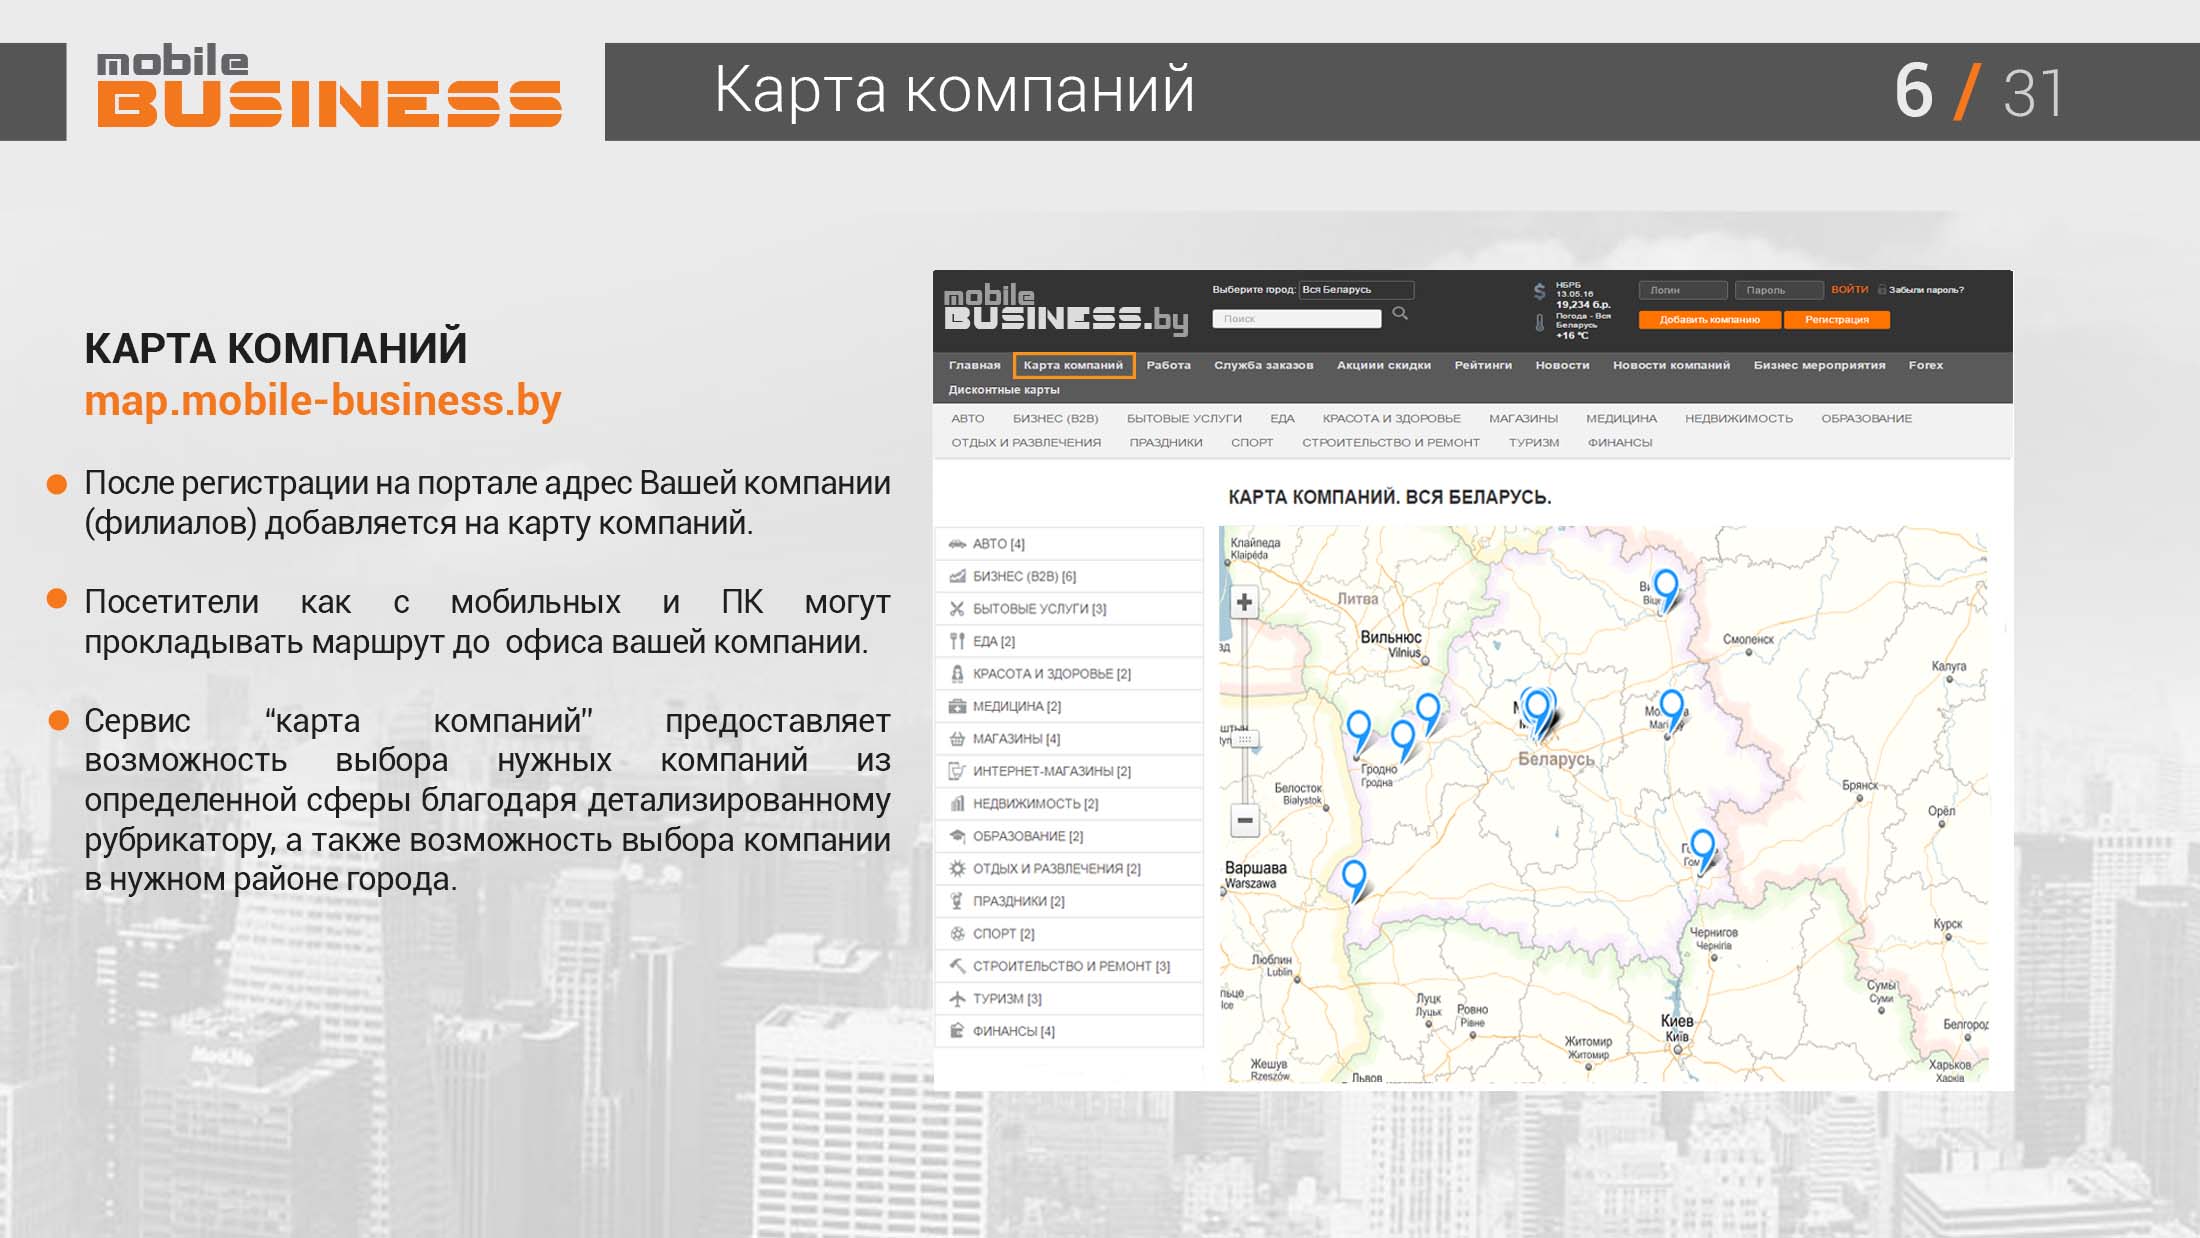The width and height of the screenshot is (2200, 1238).
Task: Select СТРОИТЕЛЬСТВО И РЕМОНТ top category
Action: point(1390,443)
